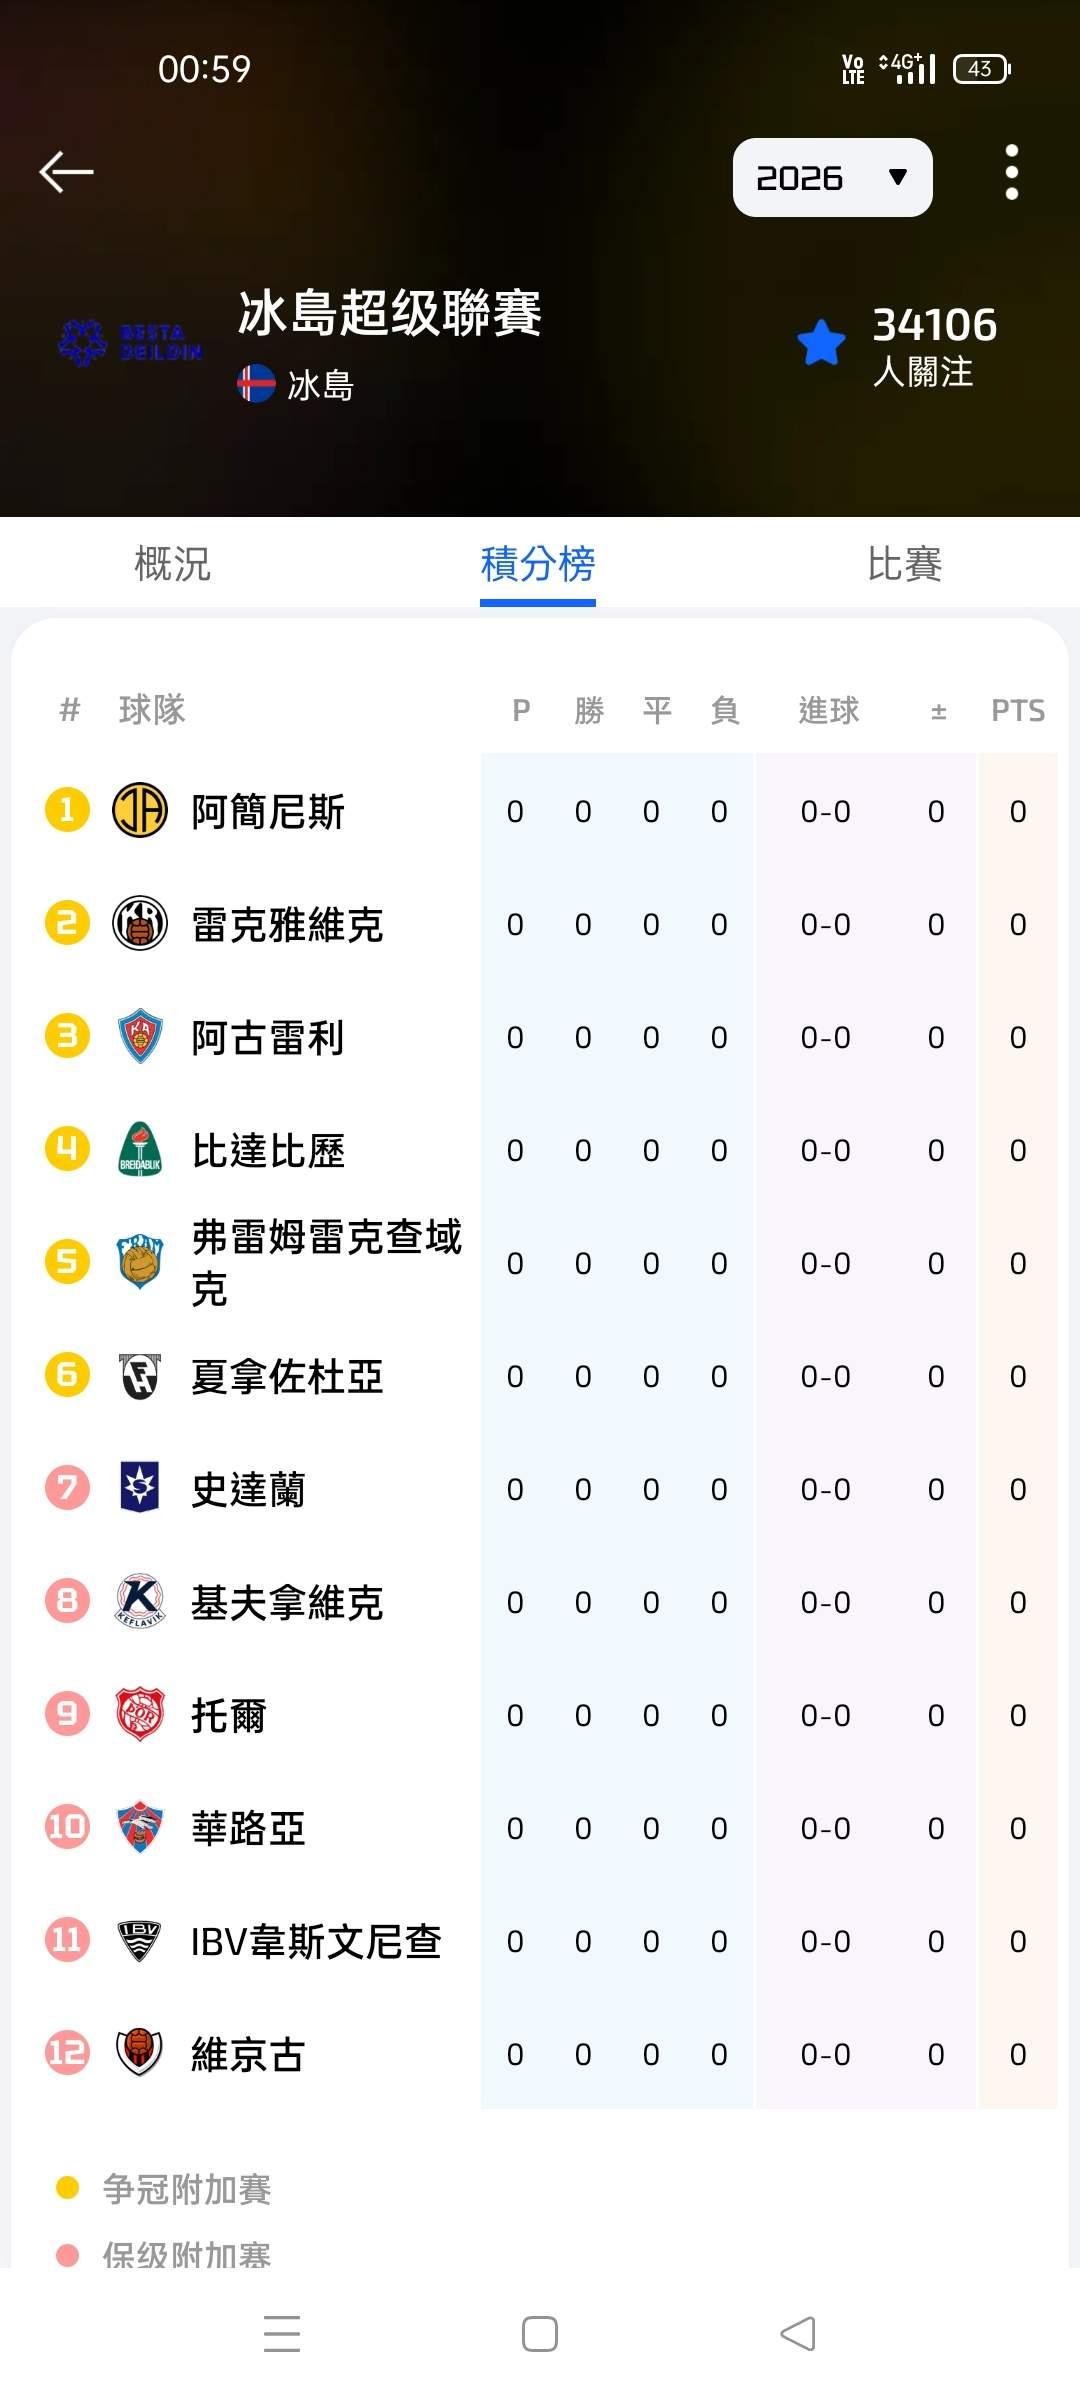Tap the PTS column header
The image size is (1080, 2400).
[x=1017, y=711]
